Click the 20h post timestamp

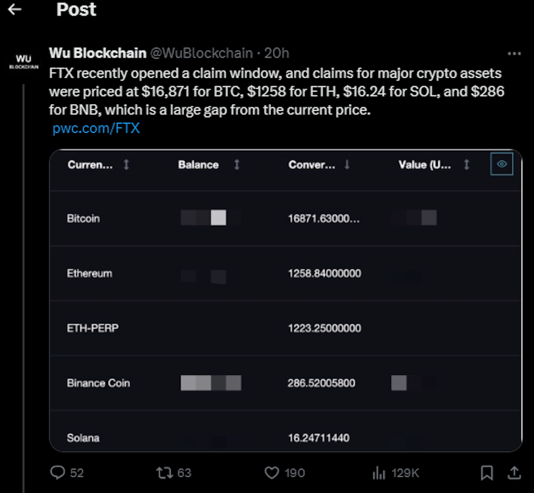(x=277, y=53)
